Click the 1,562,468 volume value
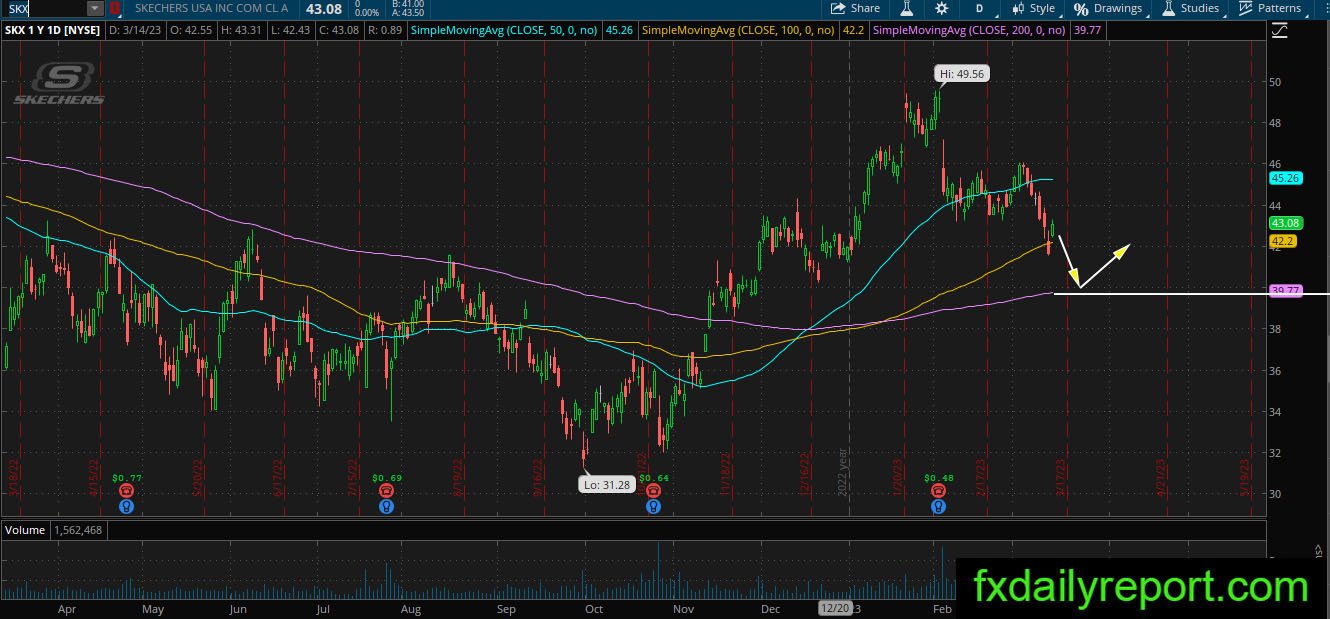Screen dimensions: 1330x619 click(x=76, y=530)
